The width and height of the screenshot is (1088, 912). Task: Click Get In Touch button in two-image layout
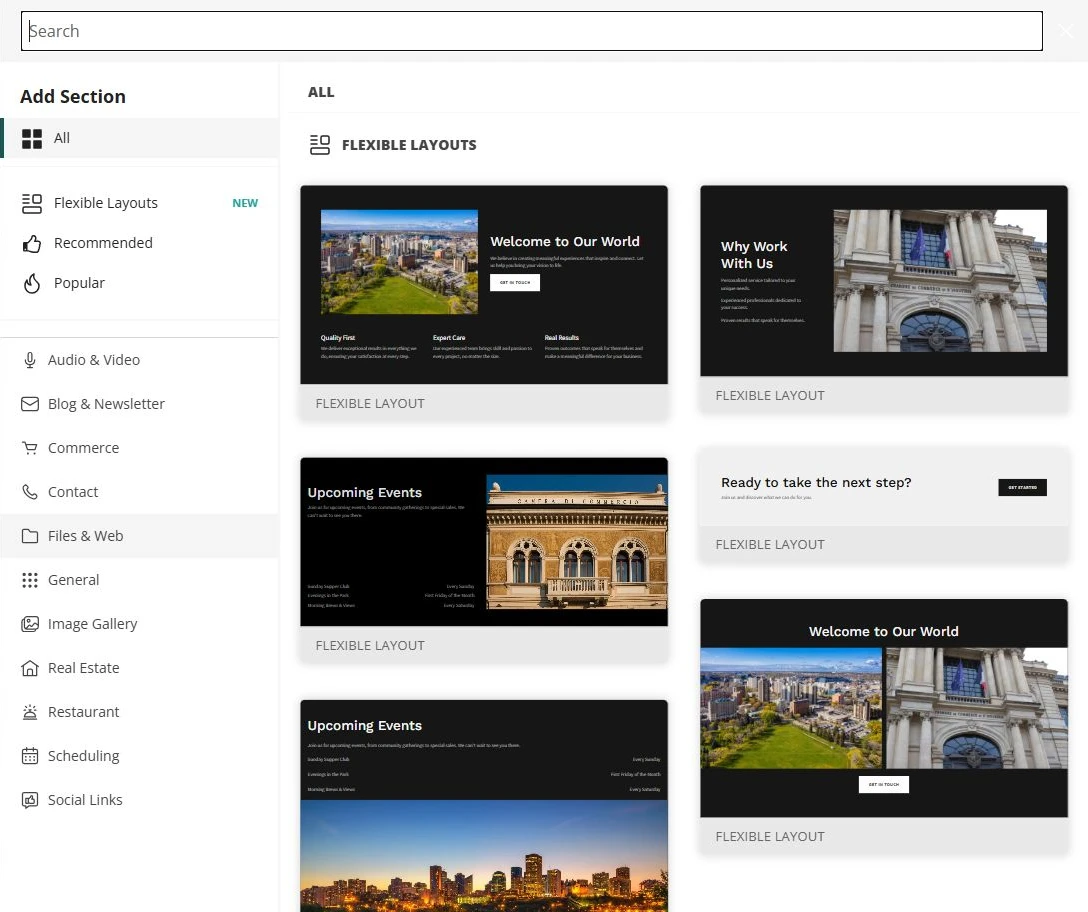point(883,784)
